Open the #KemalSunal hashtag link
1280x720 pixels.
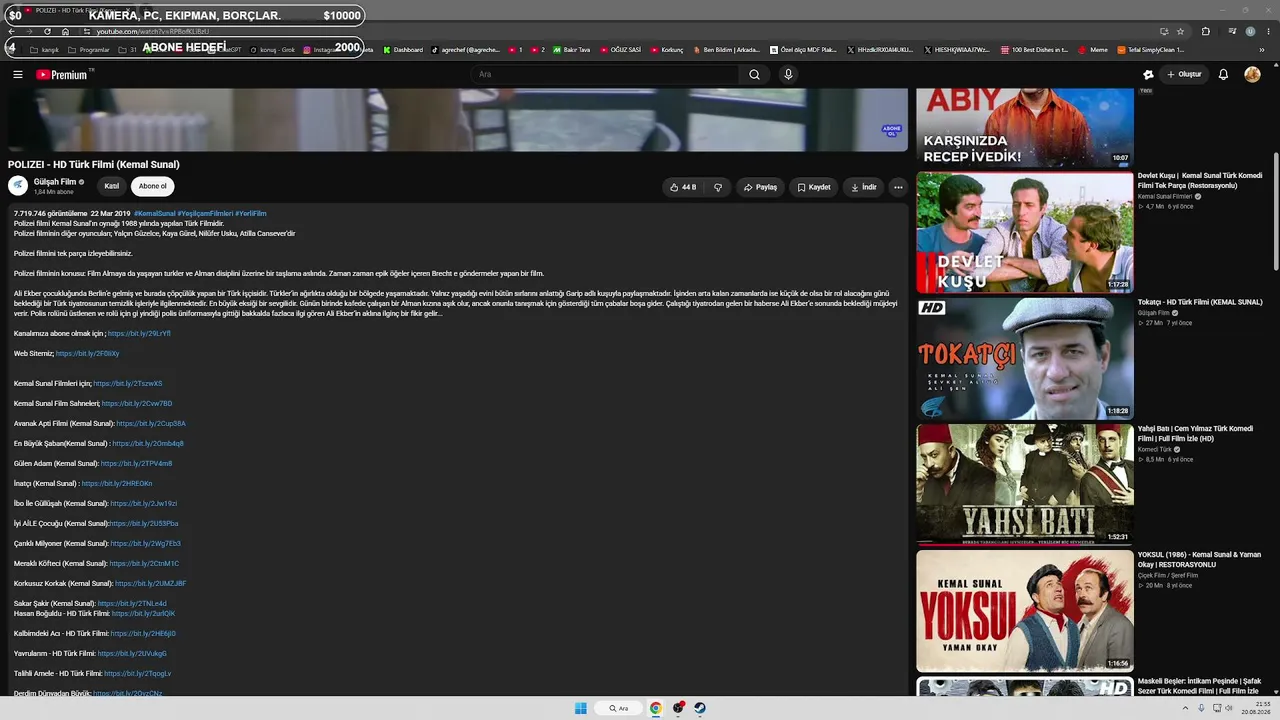pos(154,214)
